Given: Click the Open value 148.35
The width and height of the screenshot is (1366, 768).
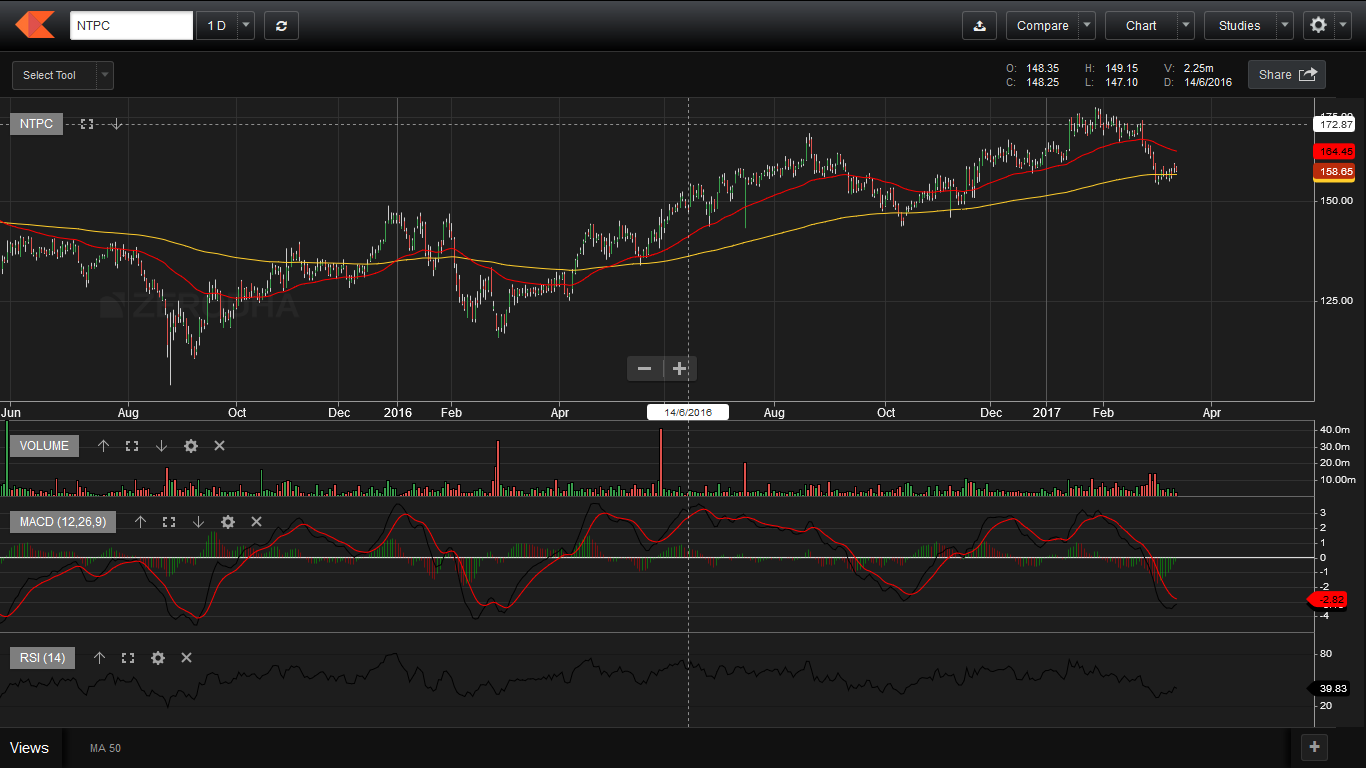Looking at the screenshot, I should click(1042, 68).
